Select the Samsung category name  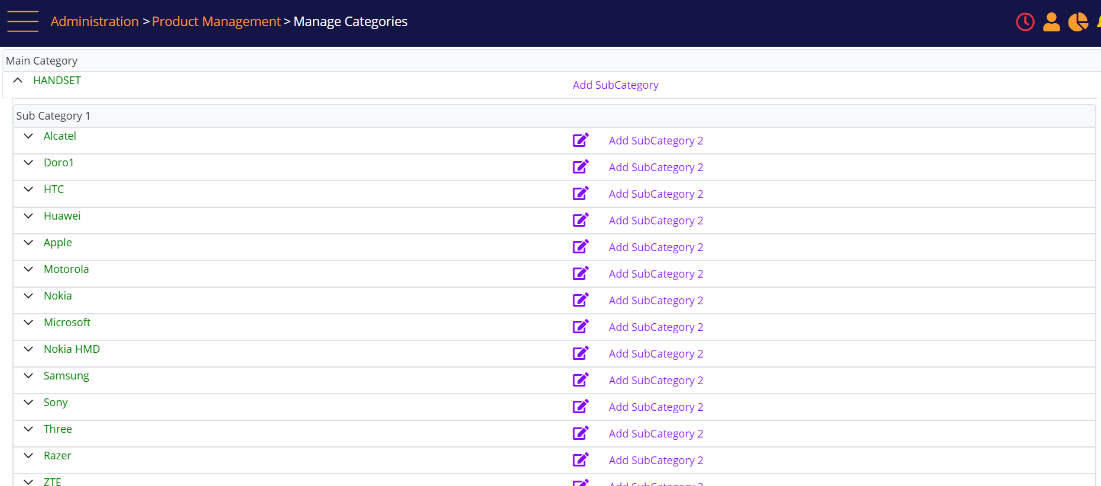coord(66,376)
